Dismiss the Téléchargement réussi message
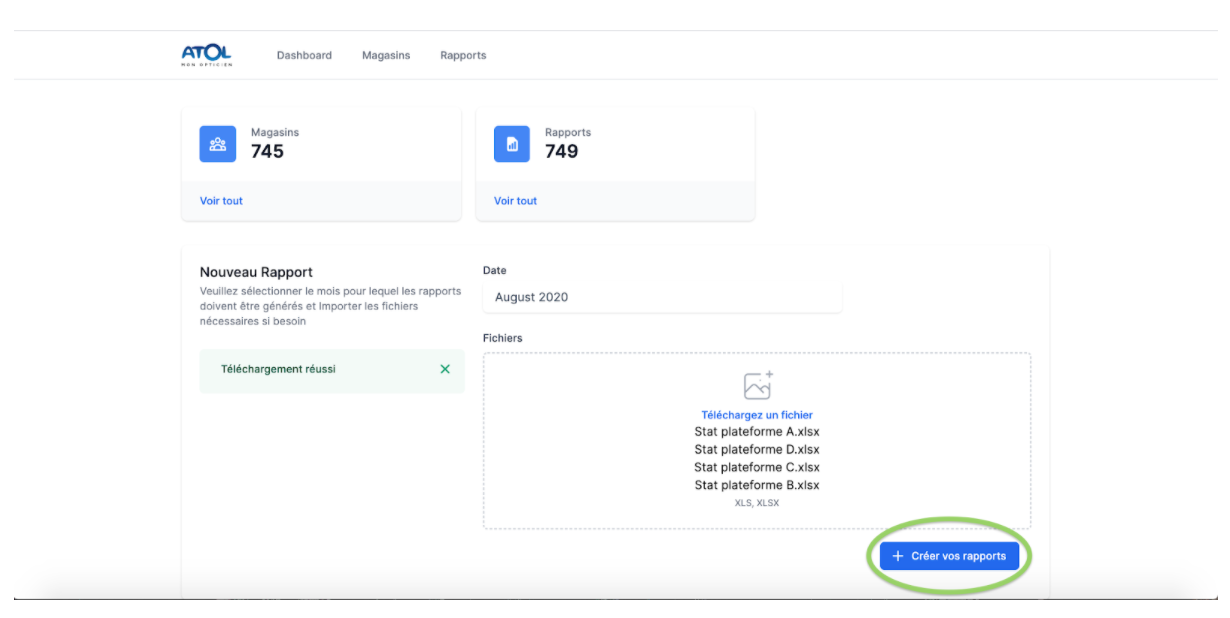Image resolution: width=1230 pixels, height=618 pixels. 445,369
